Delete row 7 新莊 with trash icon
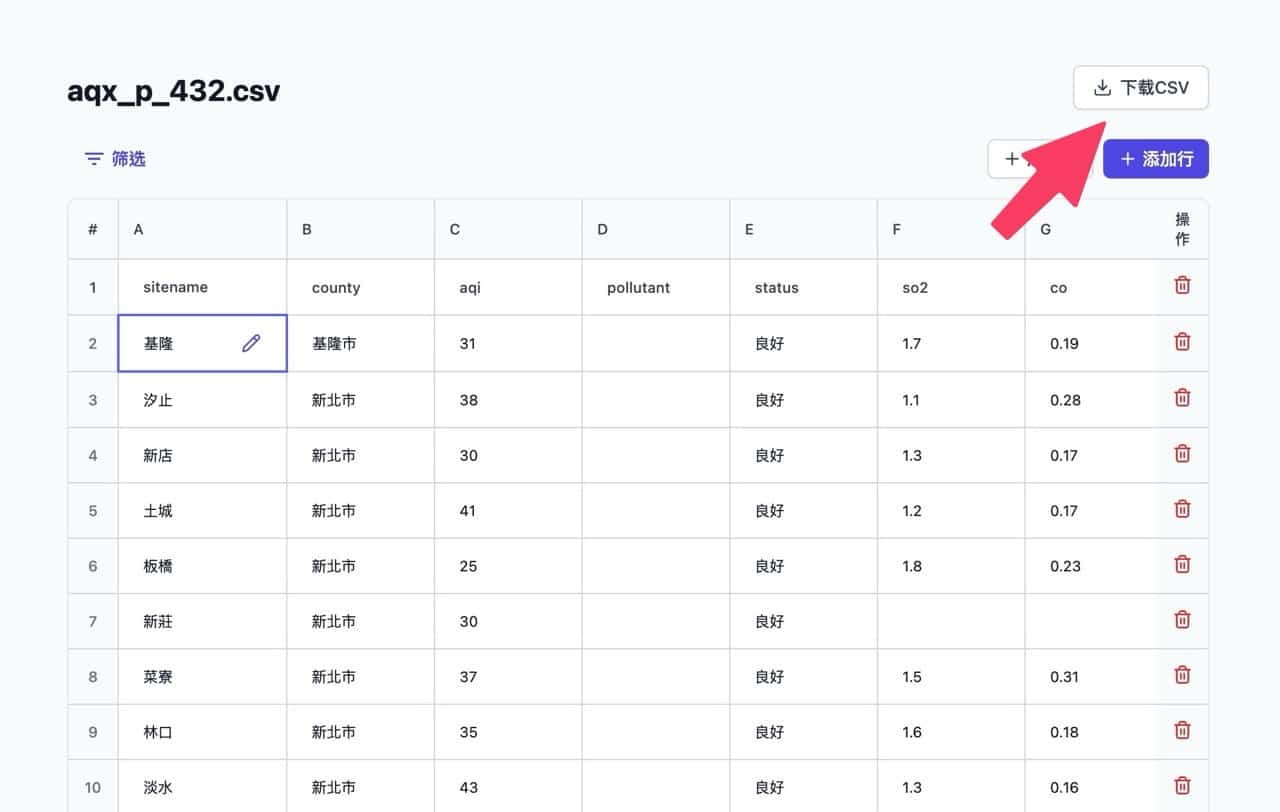Screen dimensions: 1280x812 coord(1182,620)
